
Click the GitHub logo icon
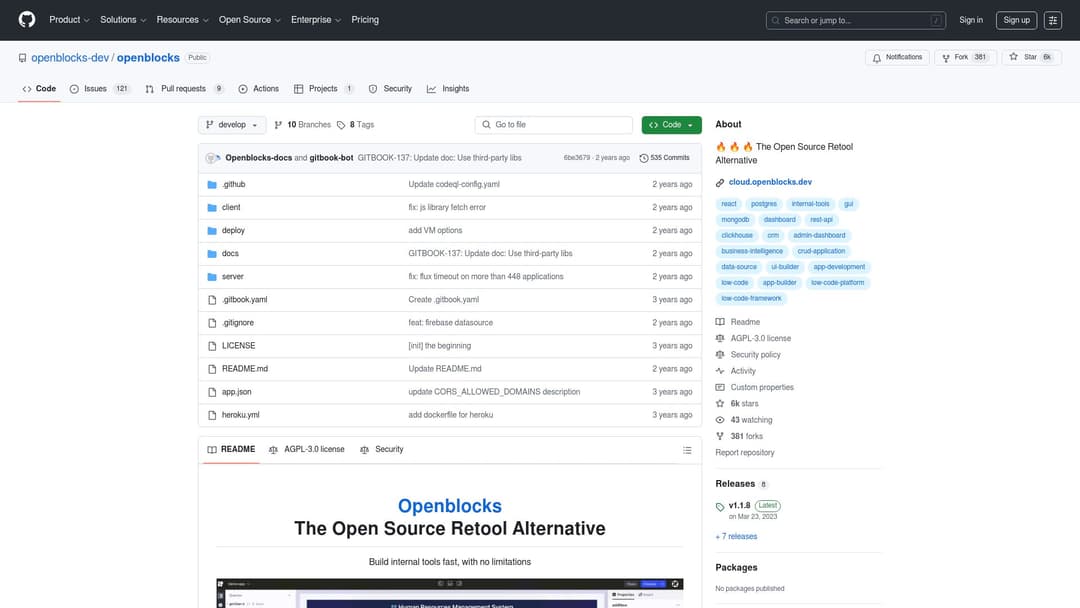(x=27, y=20)
